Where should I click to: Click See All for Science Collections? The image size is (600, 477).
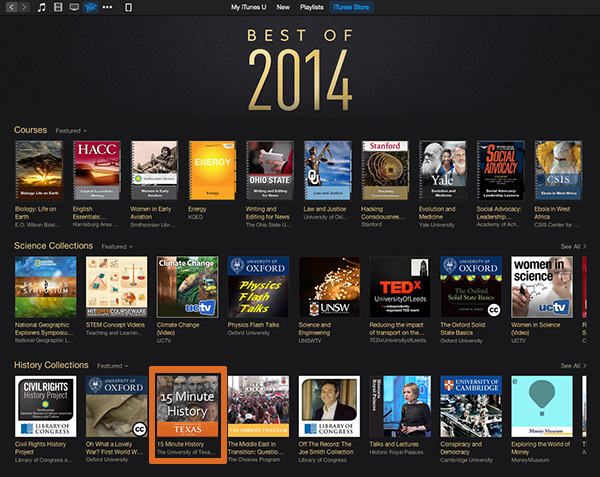pos(573,247)
